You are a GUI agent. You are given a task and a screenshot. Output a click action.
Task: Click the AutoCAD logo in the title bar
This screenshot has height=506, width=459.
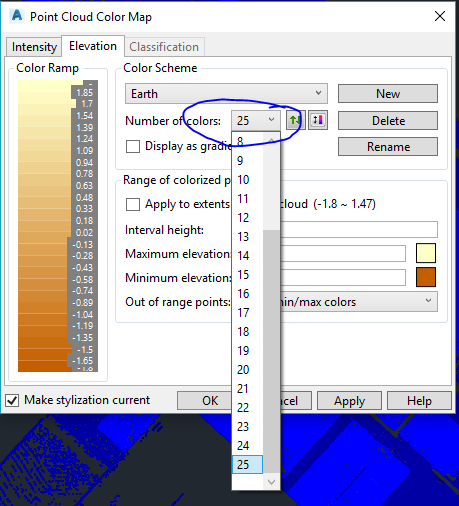click(x=16, y=16)
